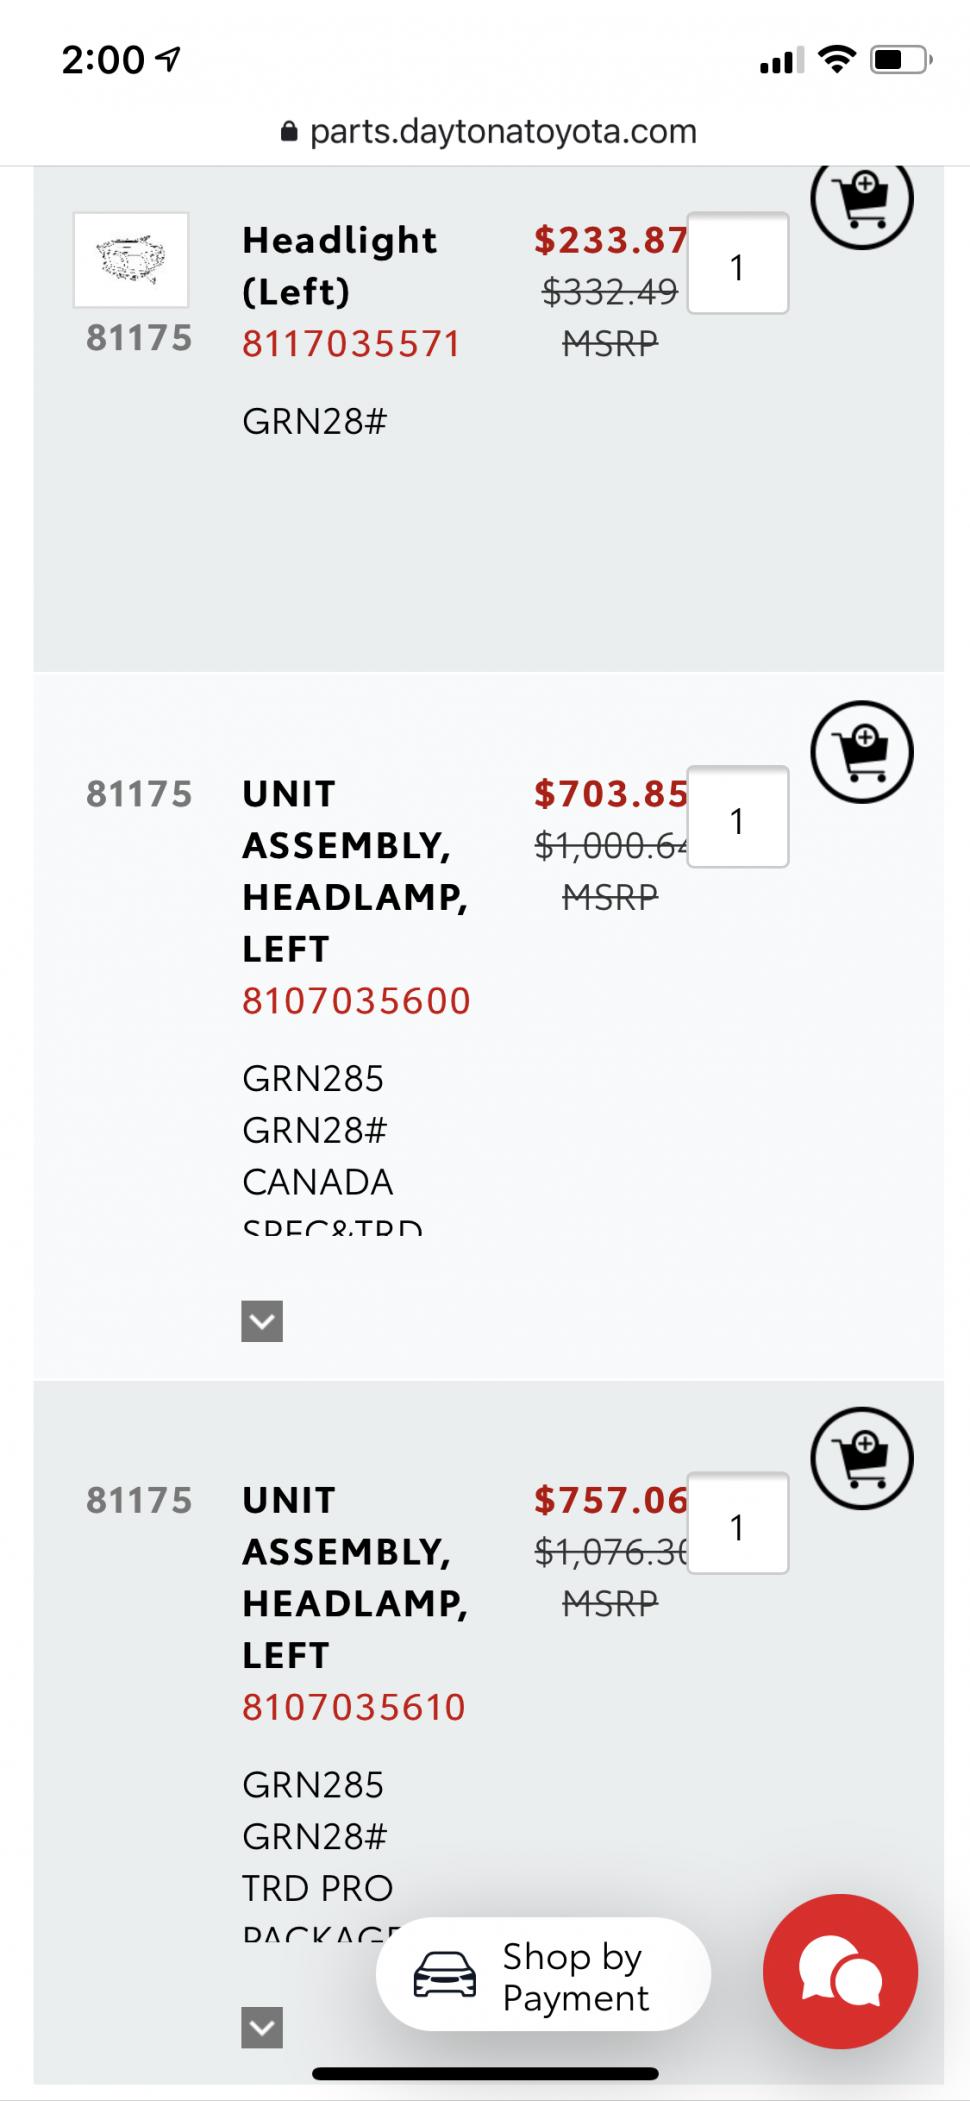Open part number link 8107035610
The width and height of the screenshot is (970, 2101).
354,1707
